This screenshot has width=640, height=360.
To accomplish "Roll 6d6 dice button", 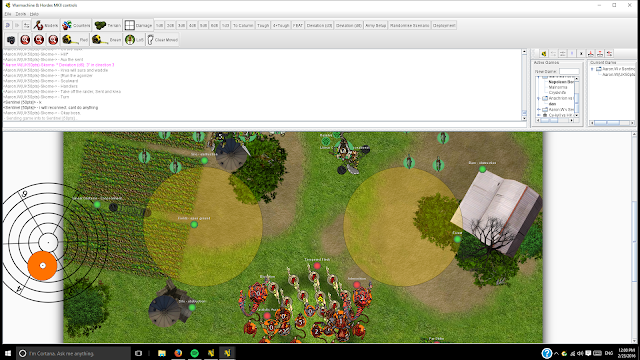I will point(214,25).
